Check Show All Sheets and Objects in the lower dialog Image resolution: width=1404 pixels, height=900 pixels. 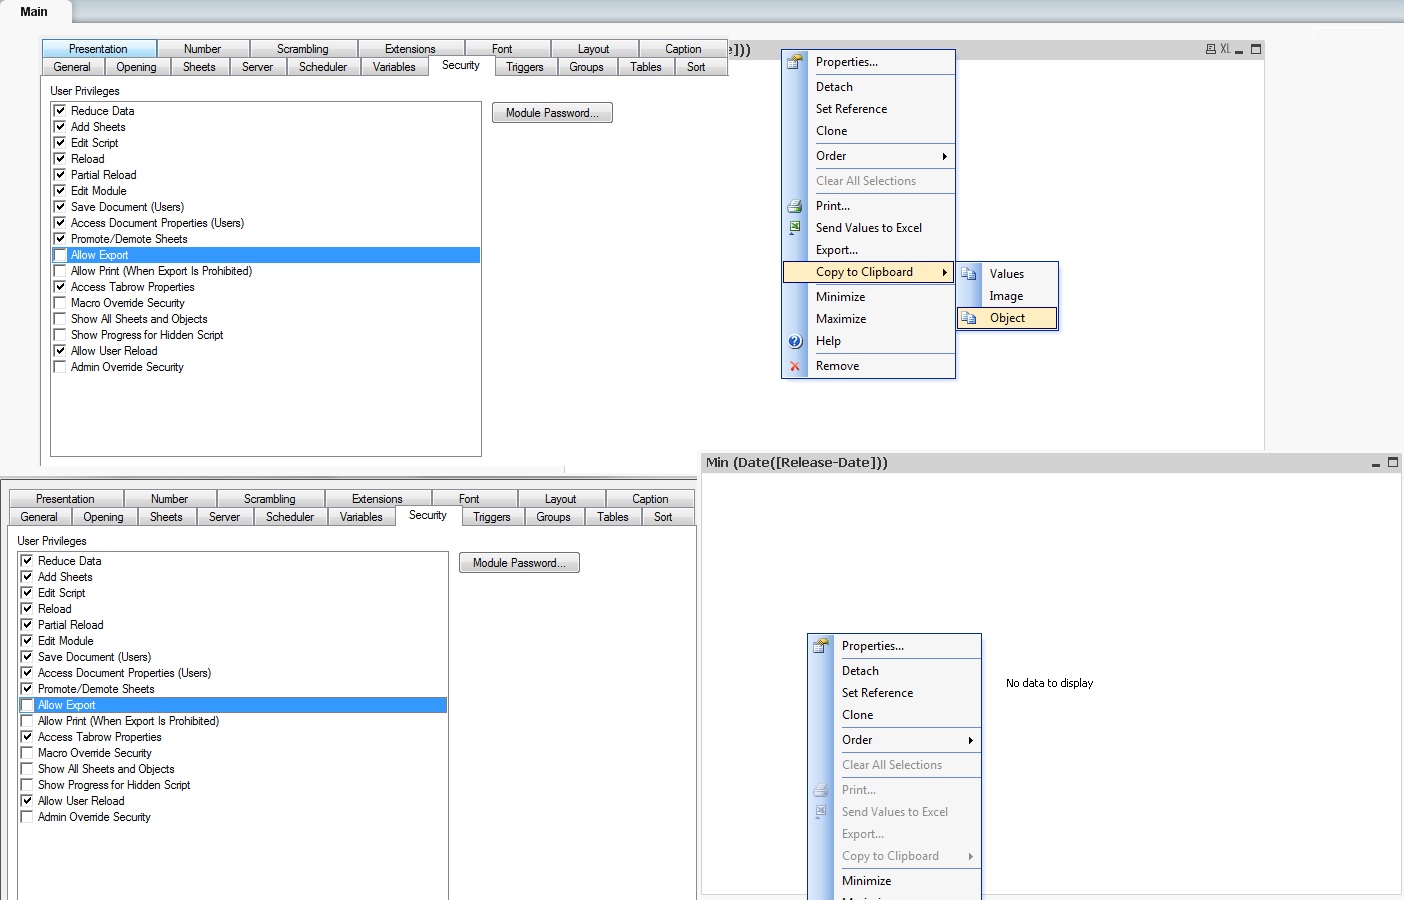point(27,769)
